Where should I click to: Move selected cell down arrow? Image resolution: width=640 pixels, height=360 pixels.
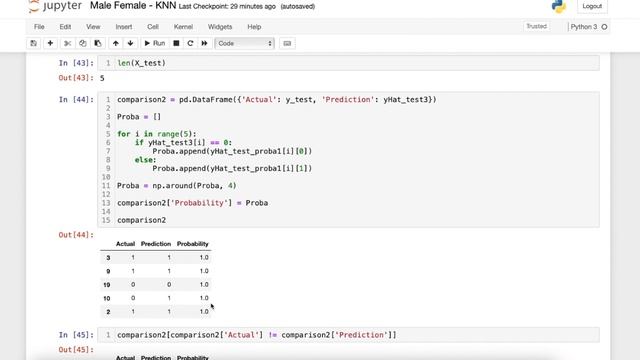[x=130, y=43]
